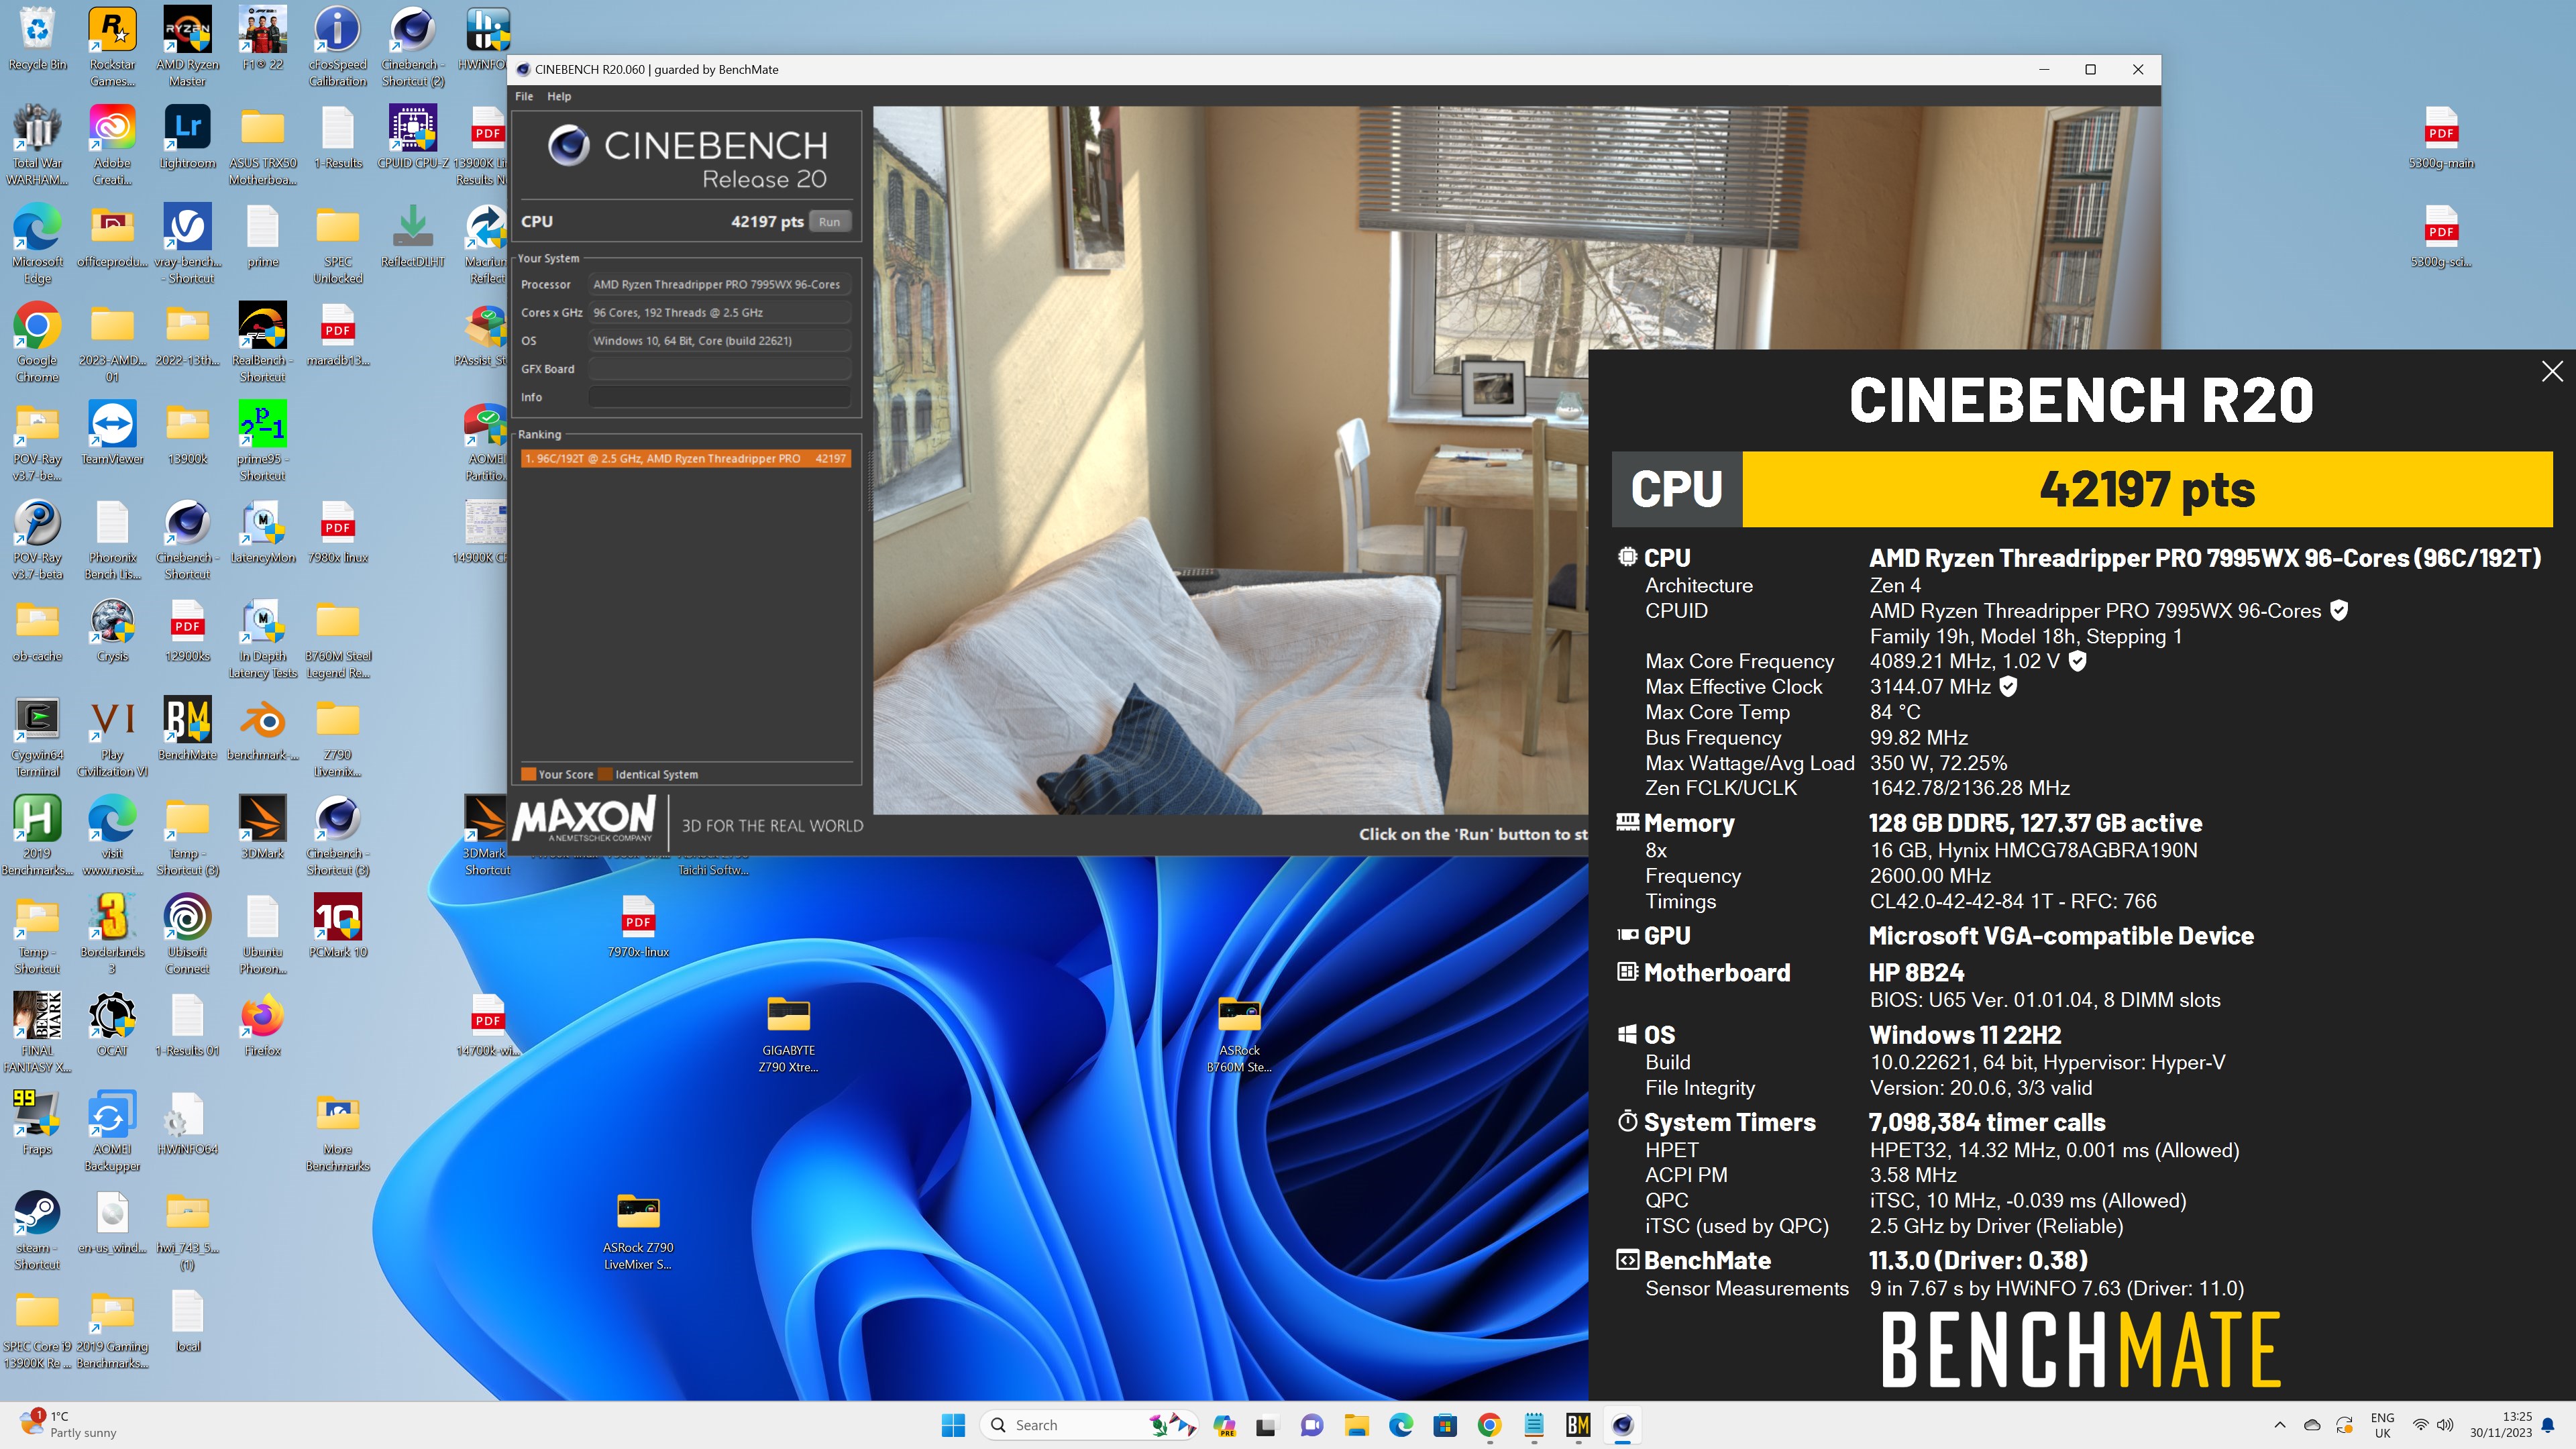
Task: Select the FINAL FANTASY X icon
Action: [x=37, y=1033]
